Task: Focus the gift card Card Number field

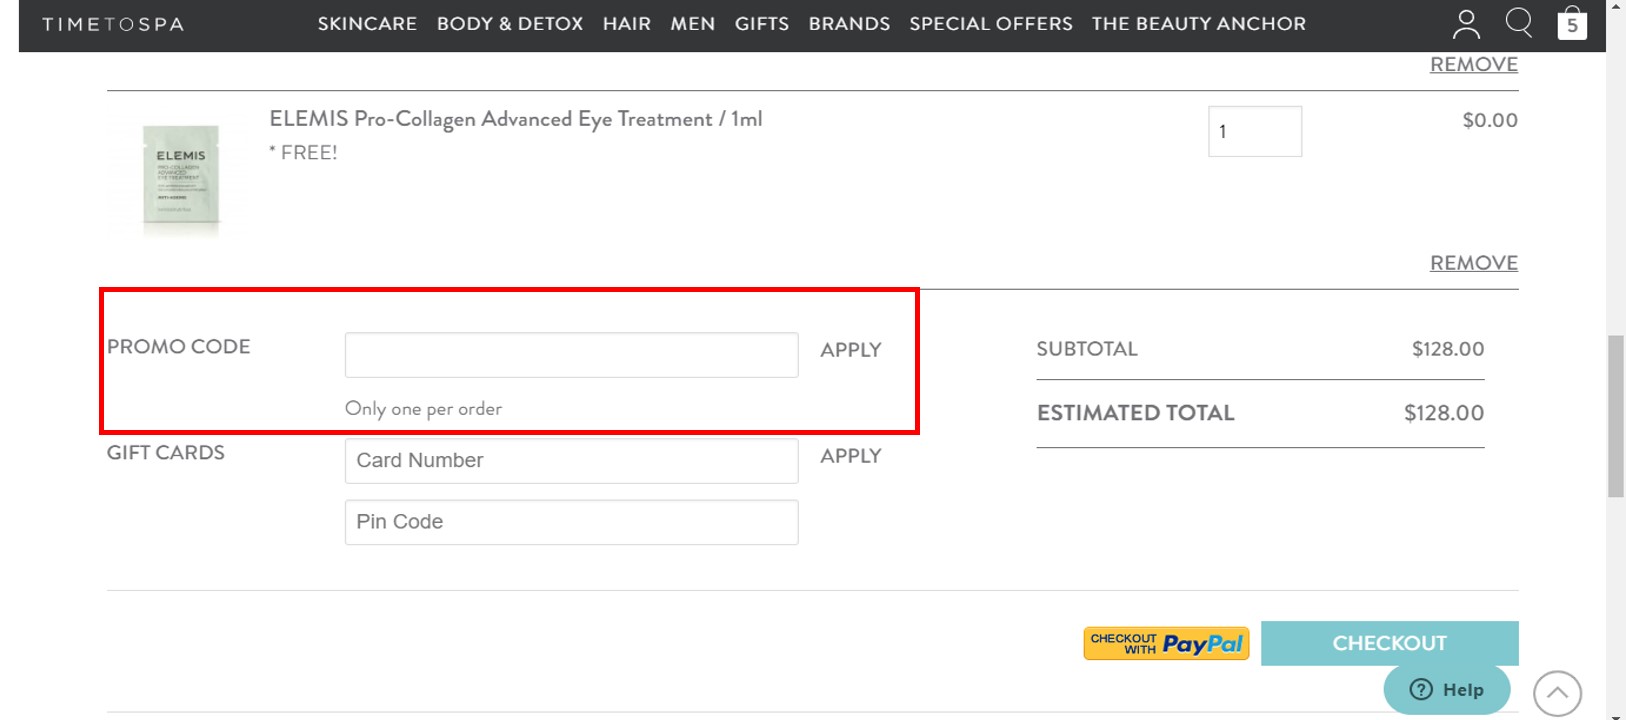Action: [572, 461]
